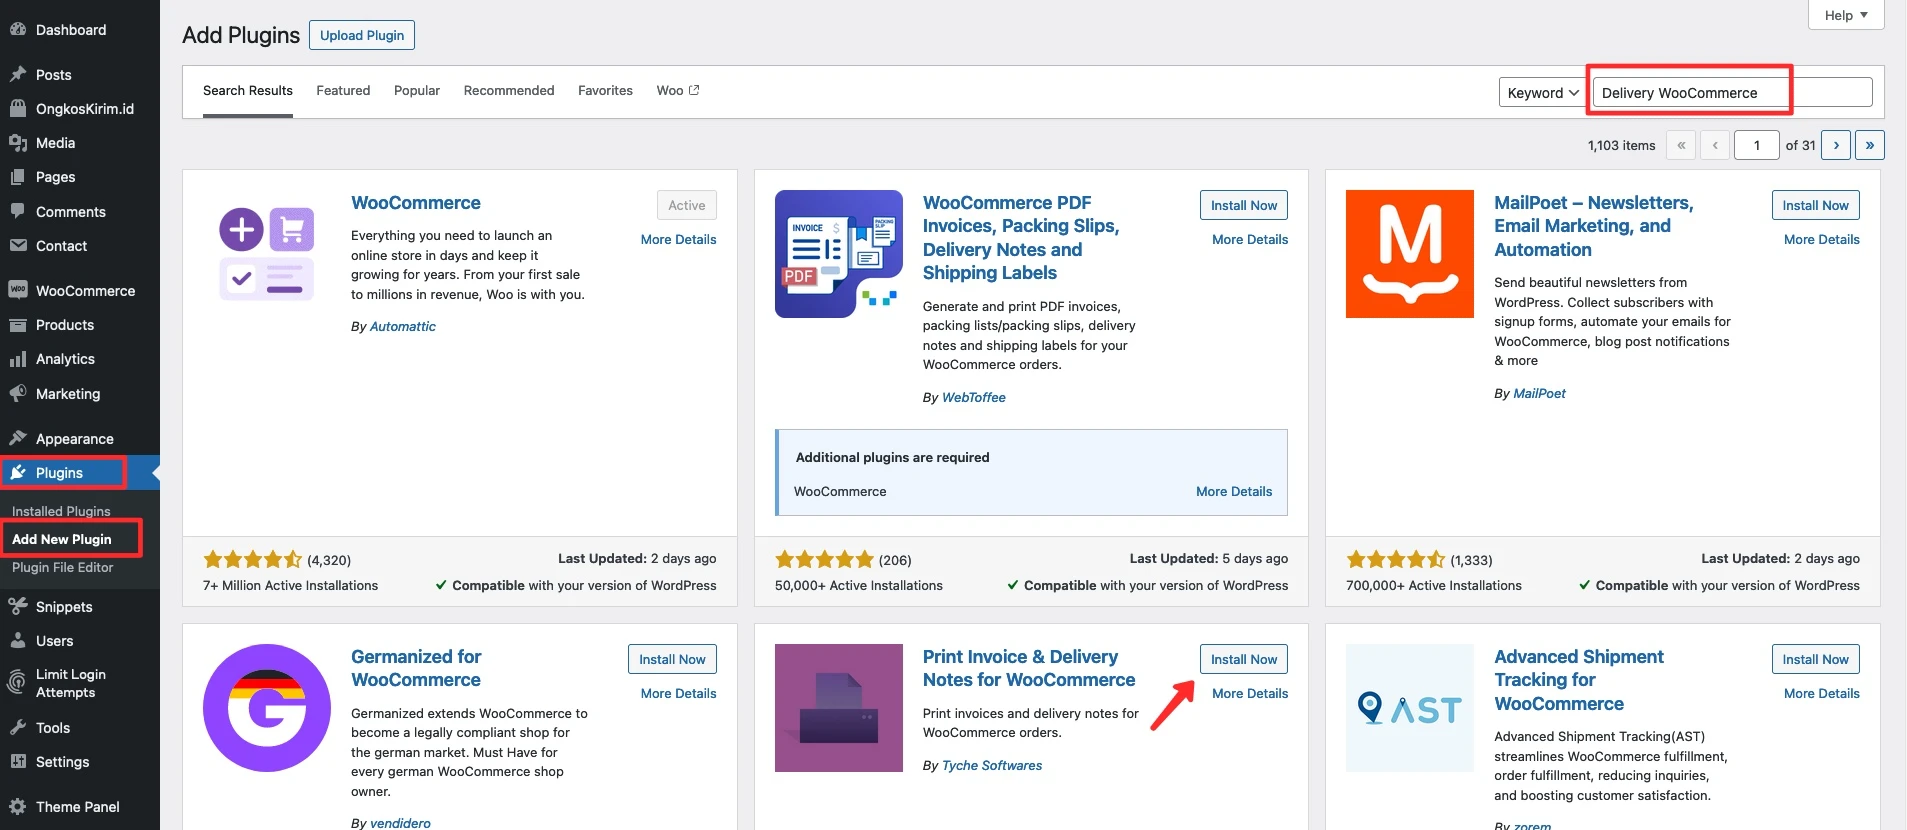Click the Tools wrench icon
1907x830 pixels.
(18, 727)
